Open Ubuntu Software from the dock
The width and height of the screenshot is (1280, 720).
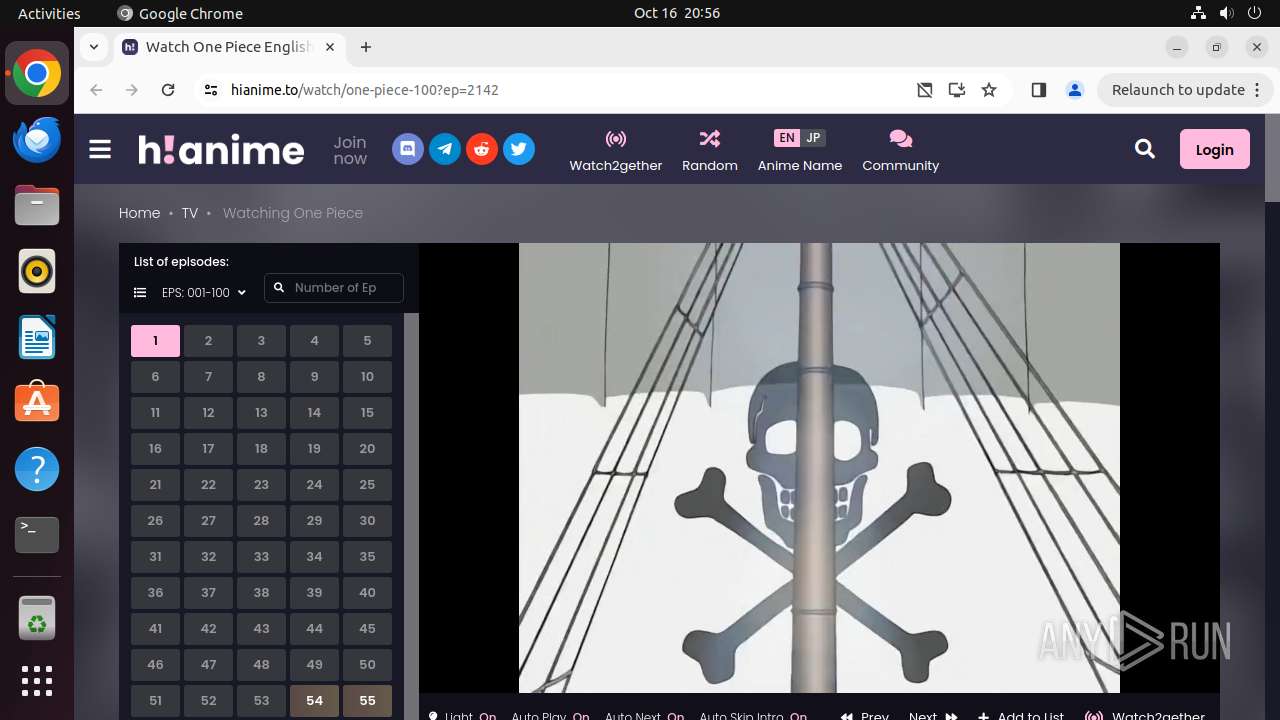pyautogui.click(x=37, y=403)
